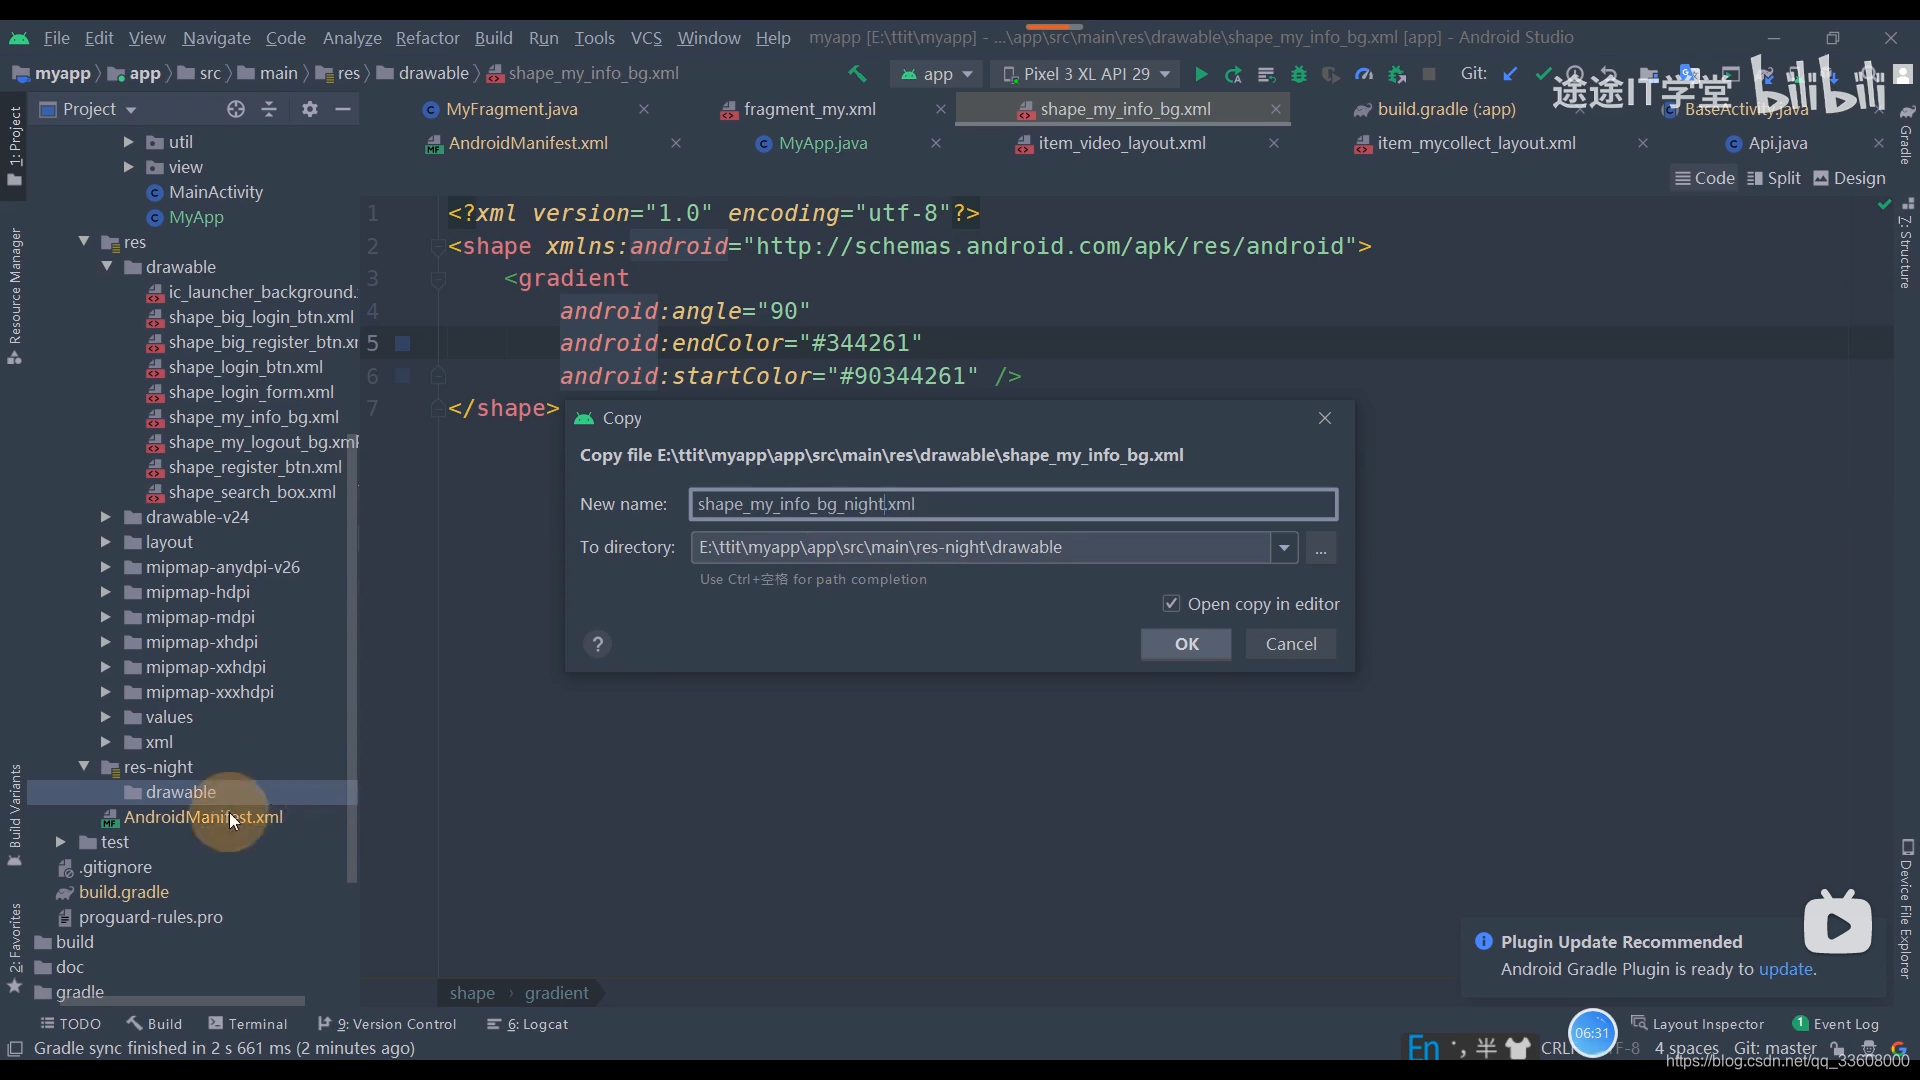1920x1080 pixels.
Task: Click the New name input field
Action: click(x=1013, y=504)
